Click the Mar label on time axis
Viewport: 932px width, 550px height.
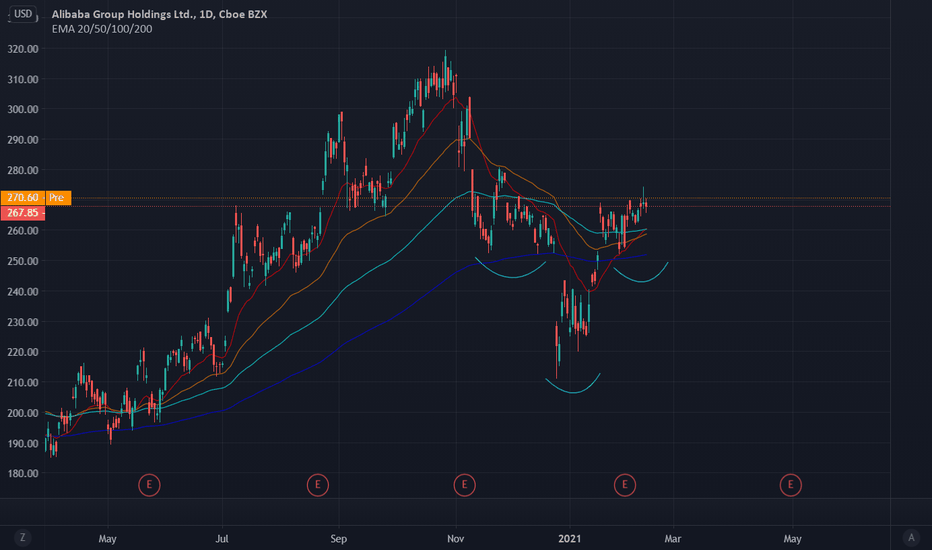pos(672,539)
